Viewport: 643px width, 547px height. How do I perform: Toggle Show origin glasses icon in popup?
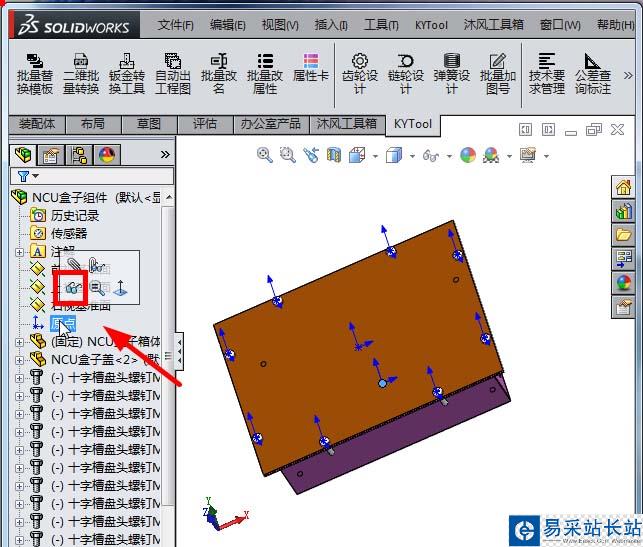point(73,288)
